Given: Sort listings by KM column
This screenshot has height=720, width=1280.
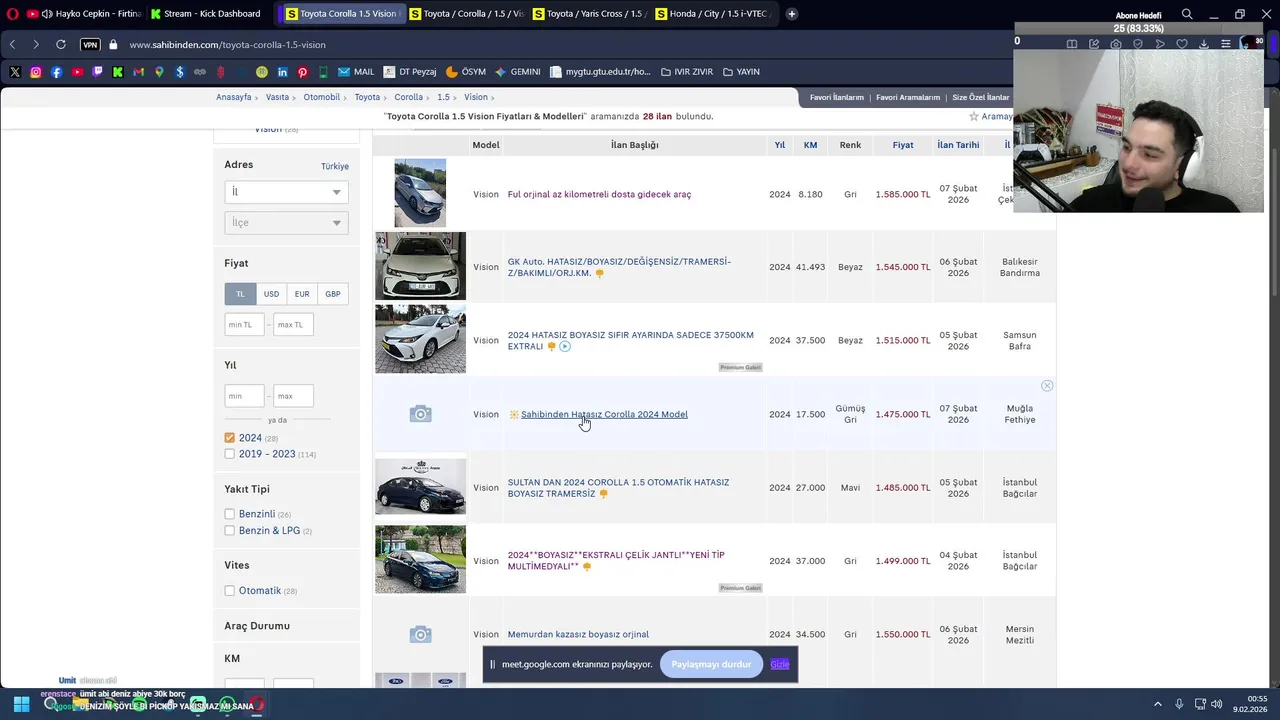Looking at the screenshot, I should click(810, 145).
